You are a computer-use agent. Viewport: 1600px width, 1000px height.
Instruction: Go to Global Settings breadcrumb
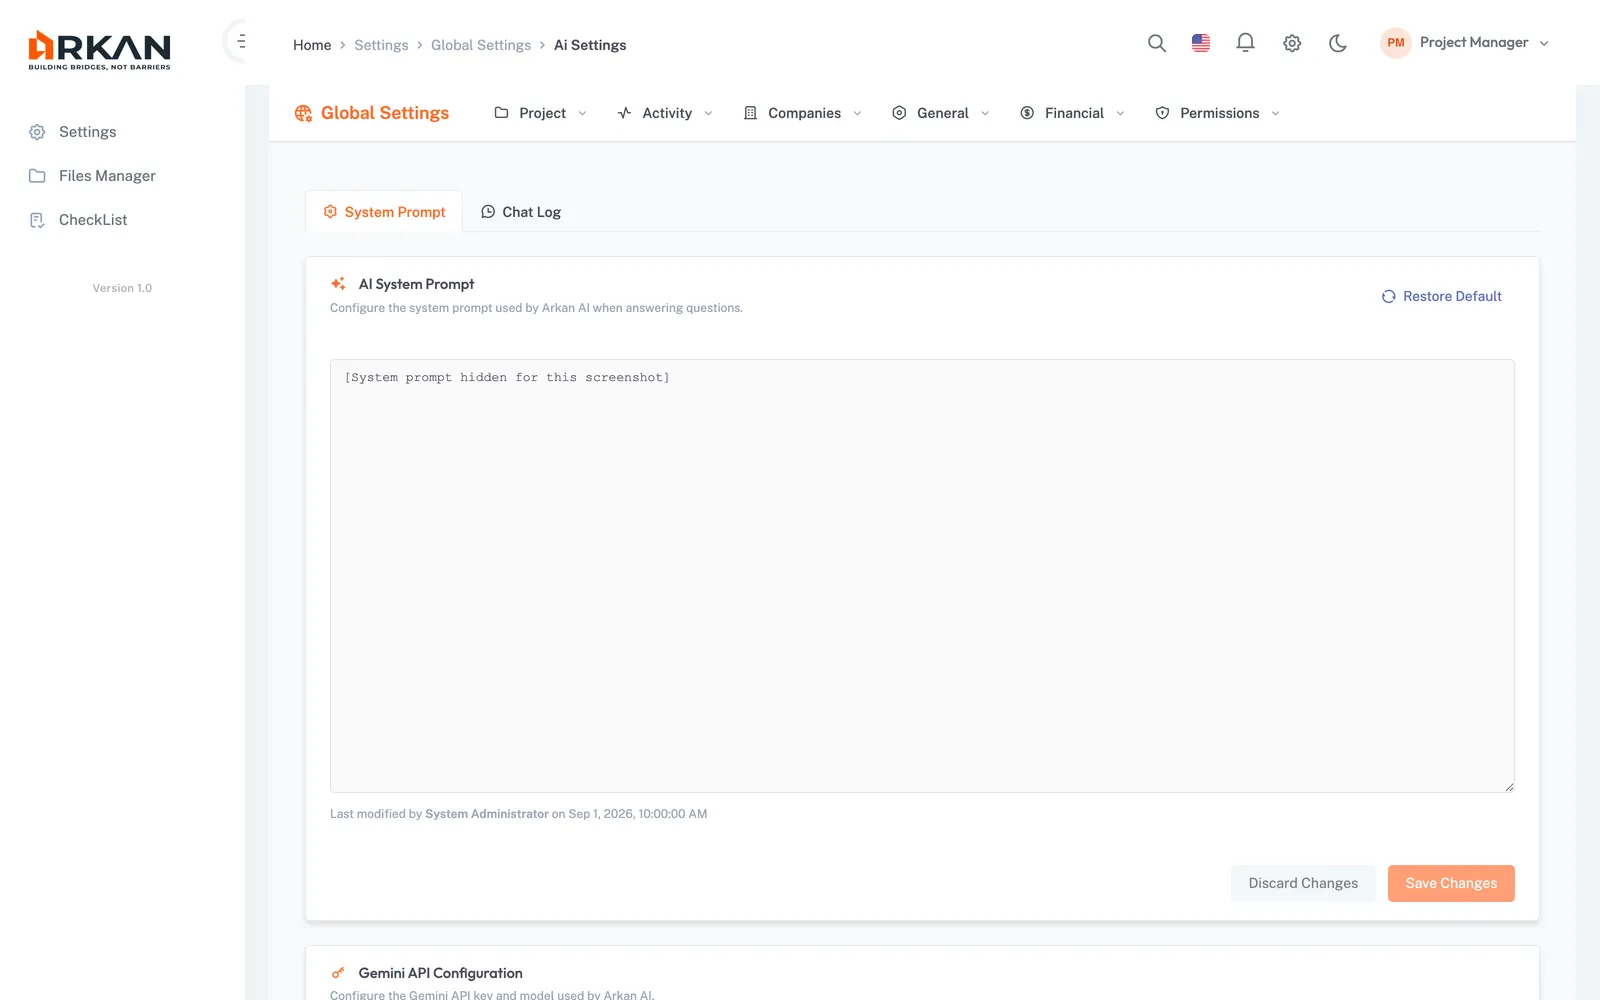pyautogui.click(x=481, y=45)
